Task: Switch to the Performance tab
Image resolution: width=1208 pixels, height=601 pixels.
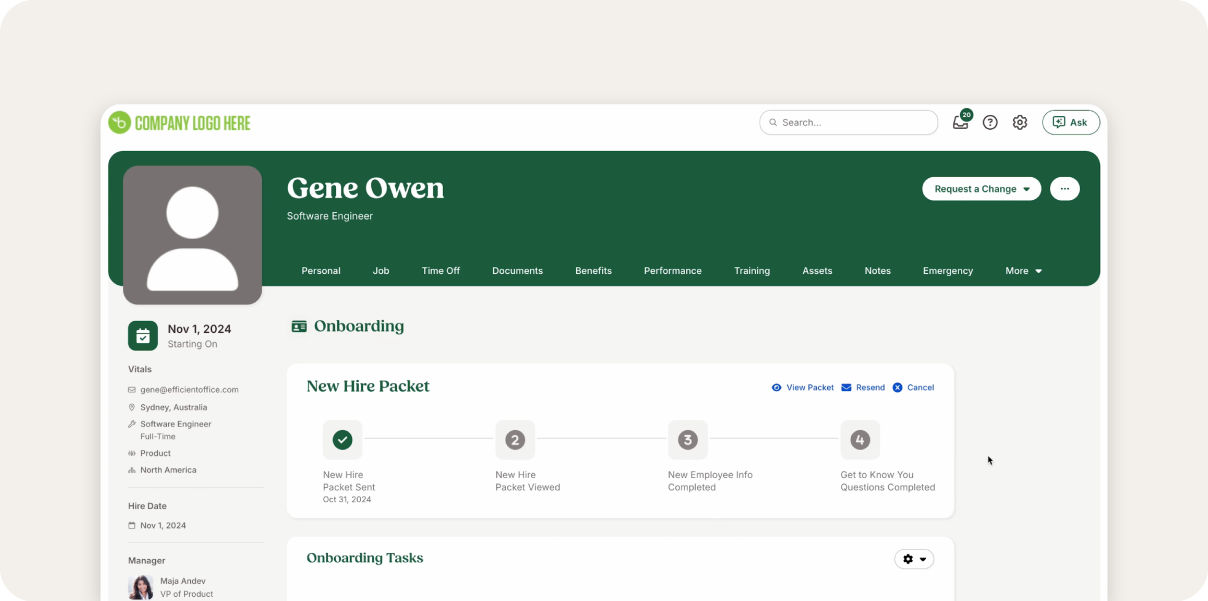Action: coord(673,271)
